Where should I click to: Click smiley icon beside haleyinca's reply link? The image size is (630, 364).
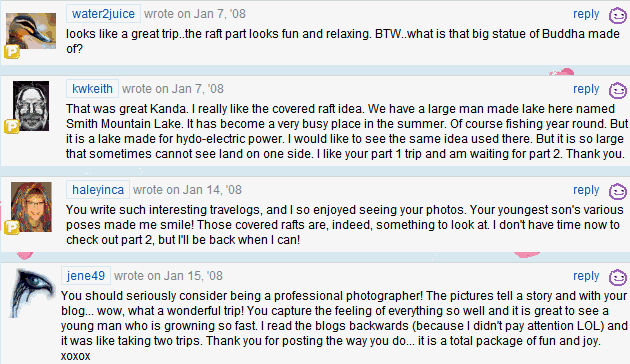pos(618,191)
